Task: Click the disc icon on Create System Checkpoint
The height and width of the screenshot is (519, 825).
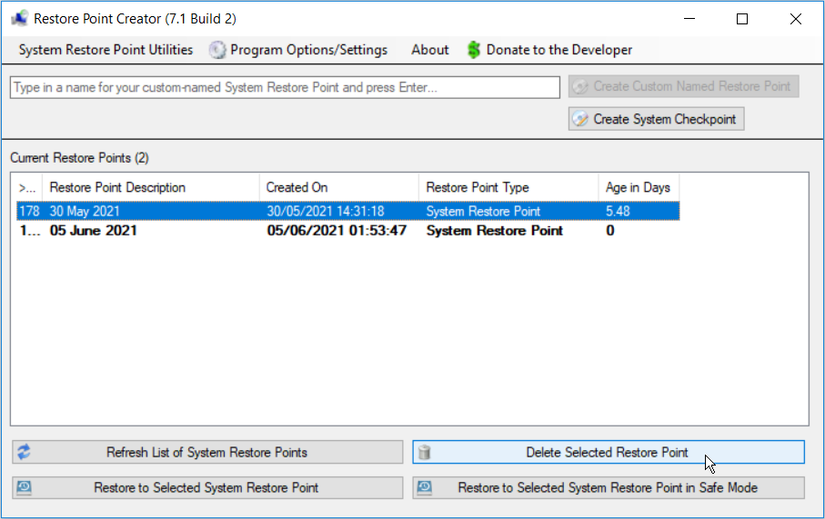Action: pyautogui.click(x=580, y=119)
